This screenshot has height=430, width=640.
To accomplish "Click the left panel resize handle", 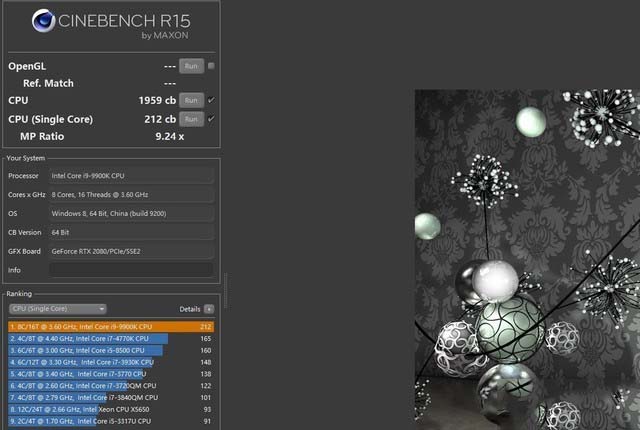I will pos(226,290).
